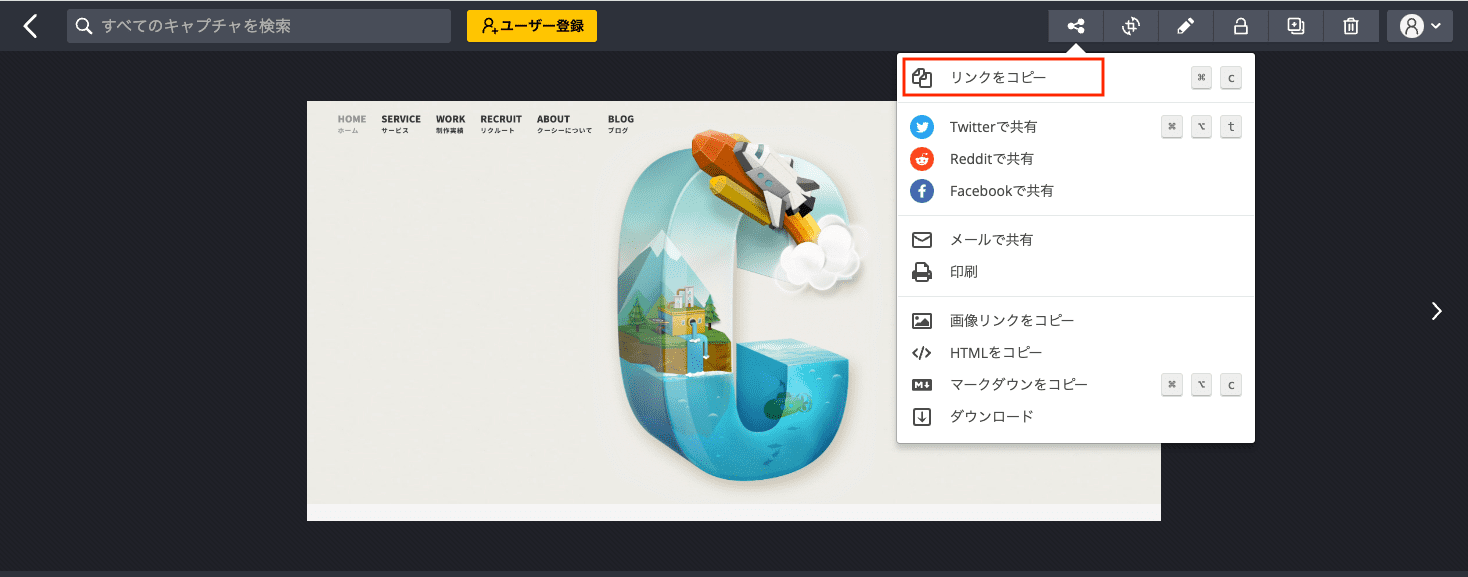The width and height of the screenshot is (1468, 577).
Task: Click the lock privacy icon
Action: [x=1241, y=26]
